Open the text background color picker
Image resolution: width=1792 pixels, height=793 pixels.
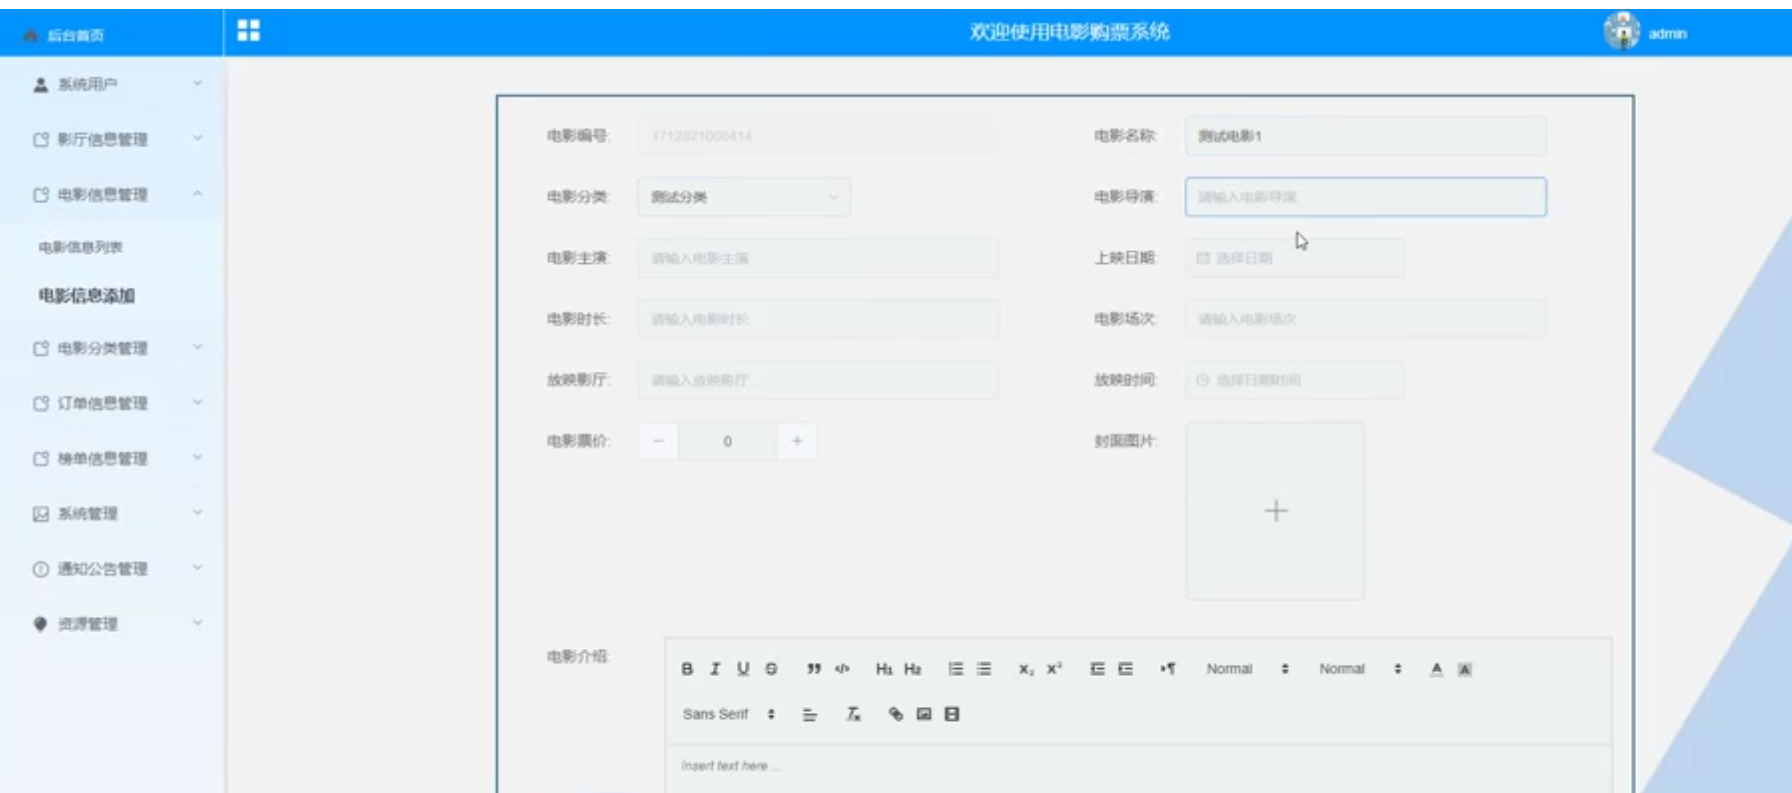[x=1464, y=669]
